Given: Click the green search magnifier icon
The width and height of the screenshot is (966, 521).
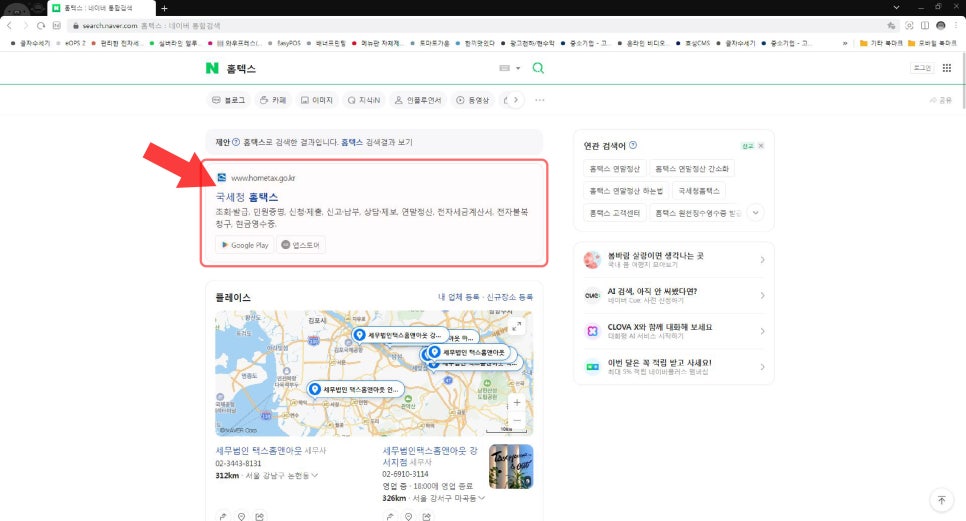Looking at the screenshot, I should pos(538,68).
